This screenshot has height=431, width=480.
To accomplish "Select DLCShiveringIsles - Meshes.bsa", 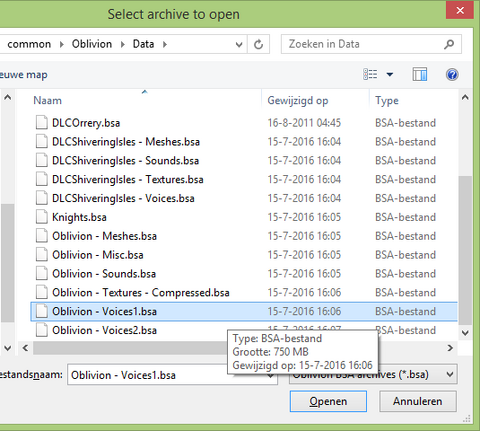I will (x=126, y=142).
